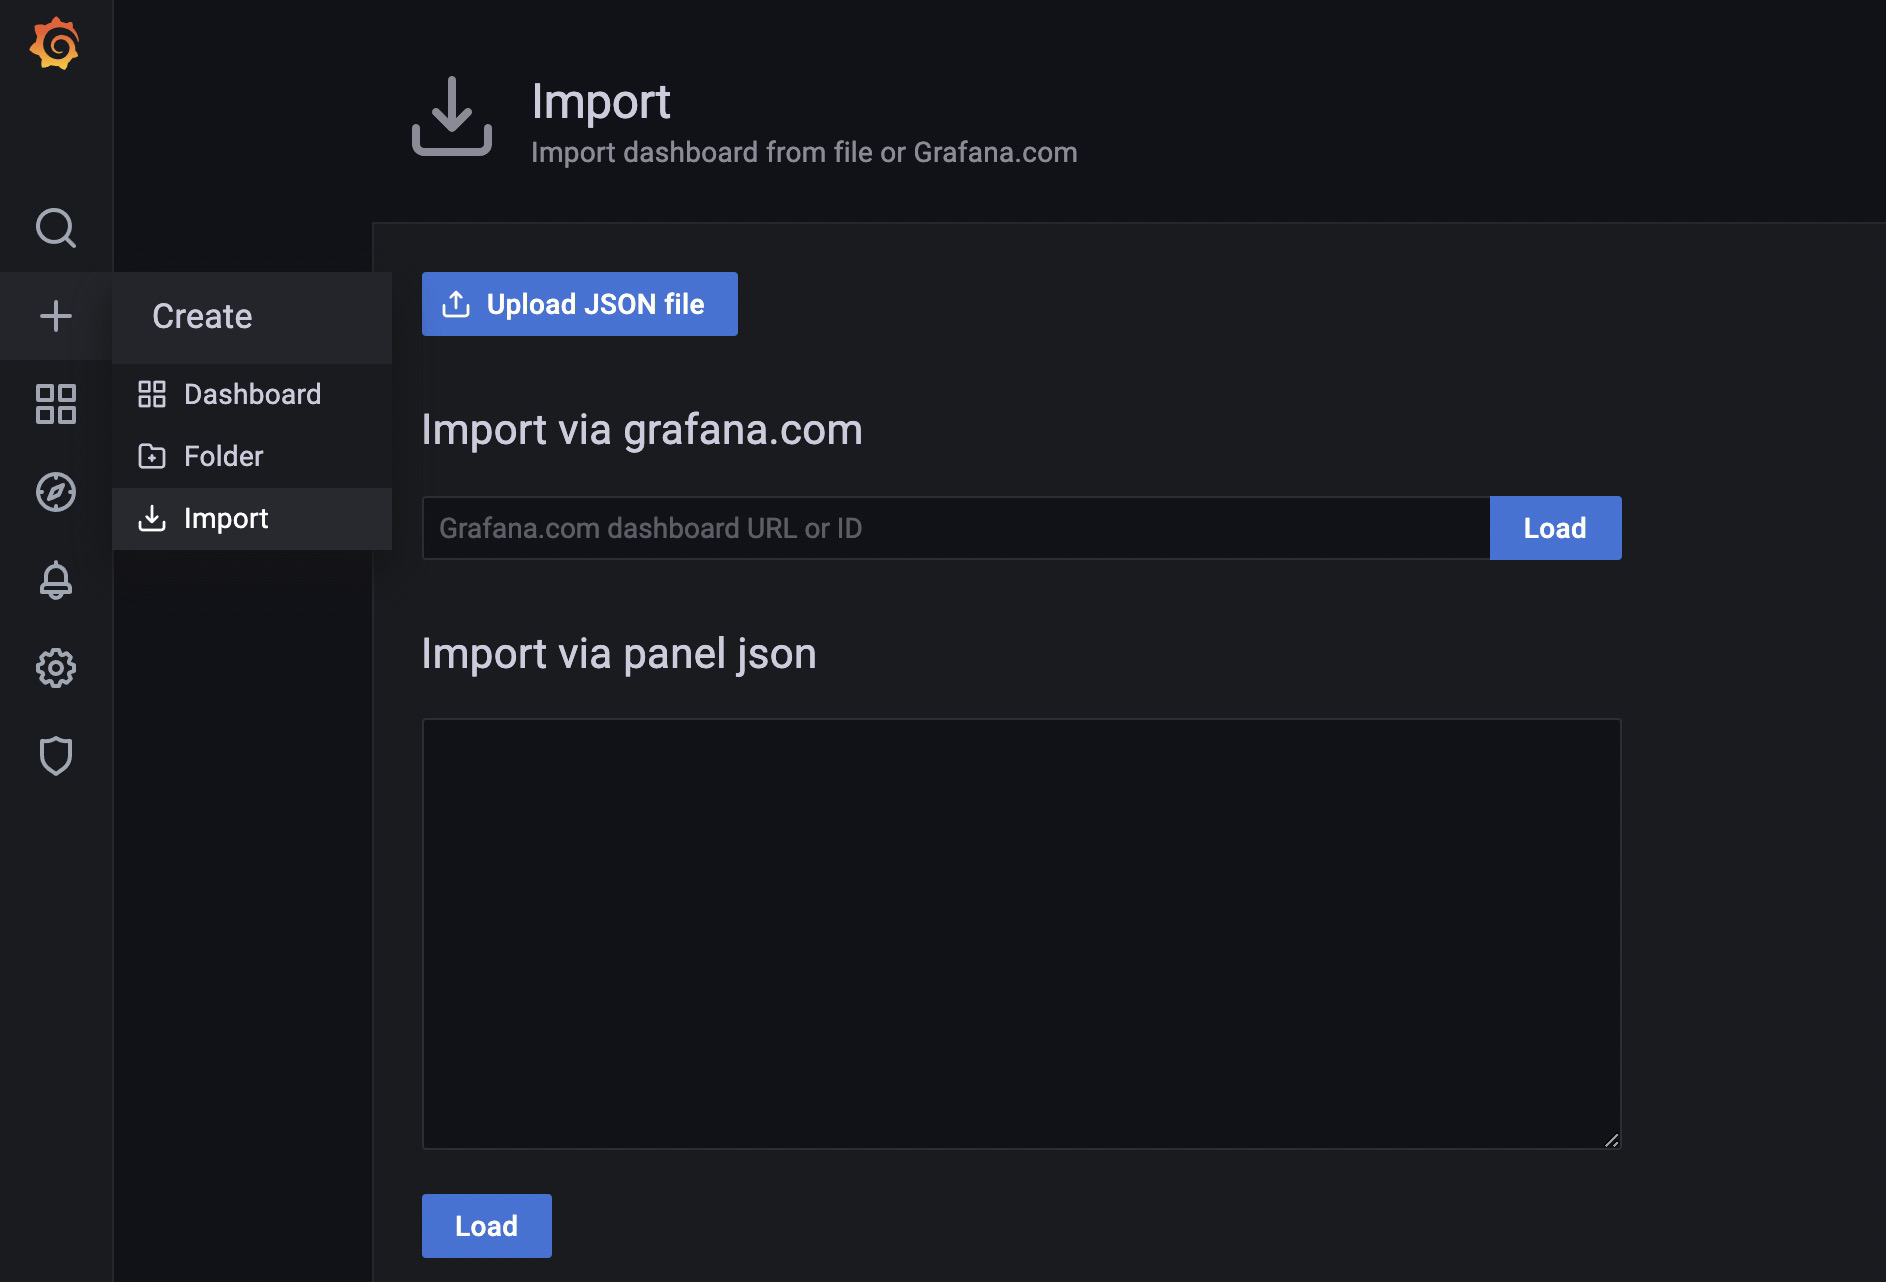Focus the Grafana.com dashboard URL or ID field
The image size is (1886, 1282).
(955, 528)
